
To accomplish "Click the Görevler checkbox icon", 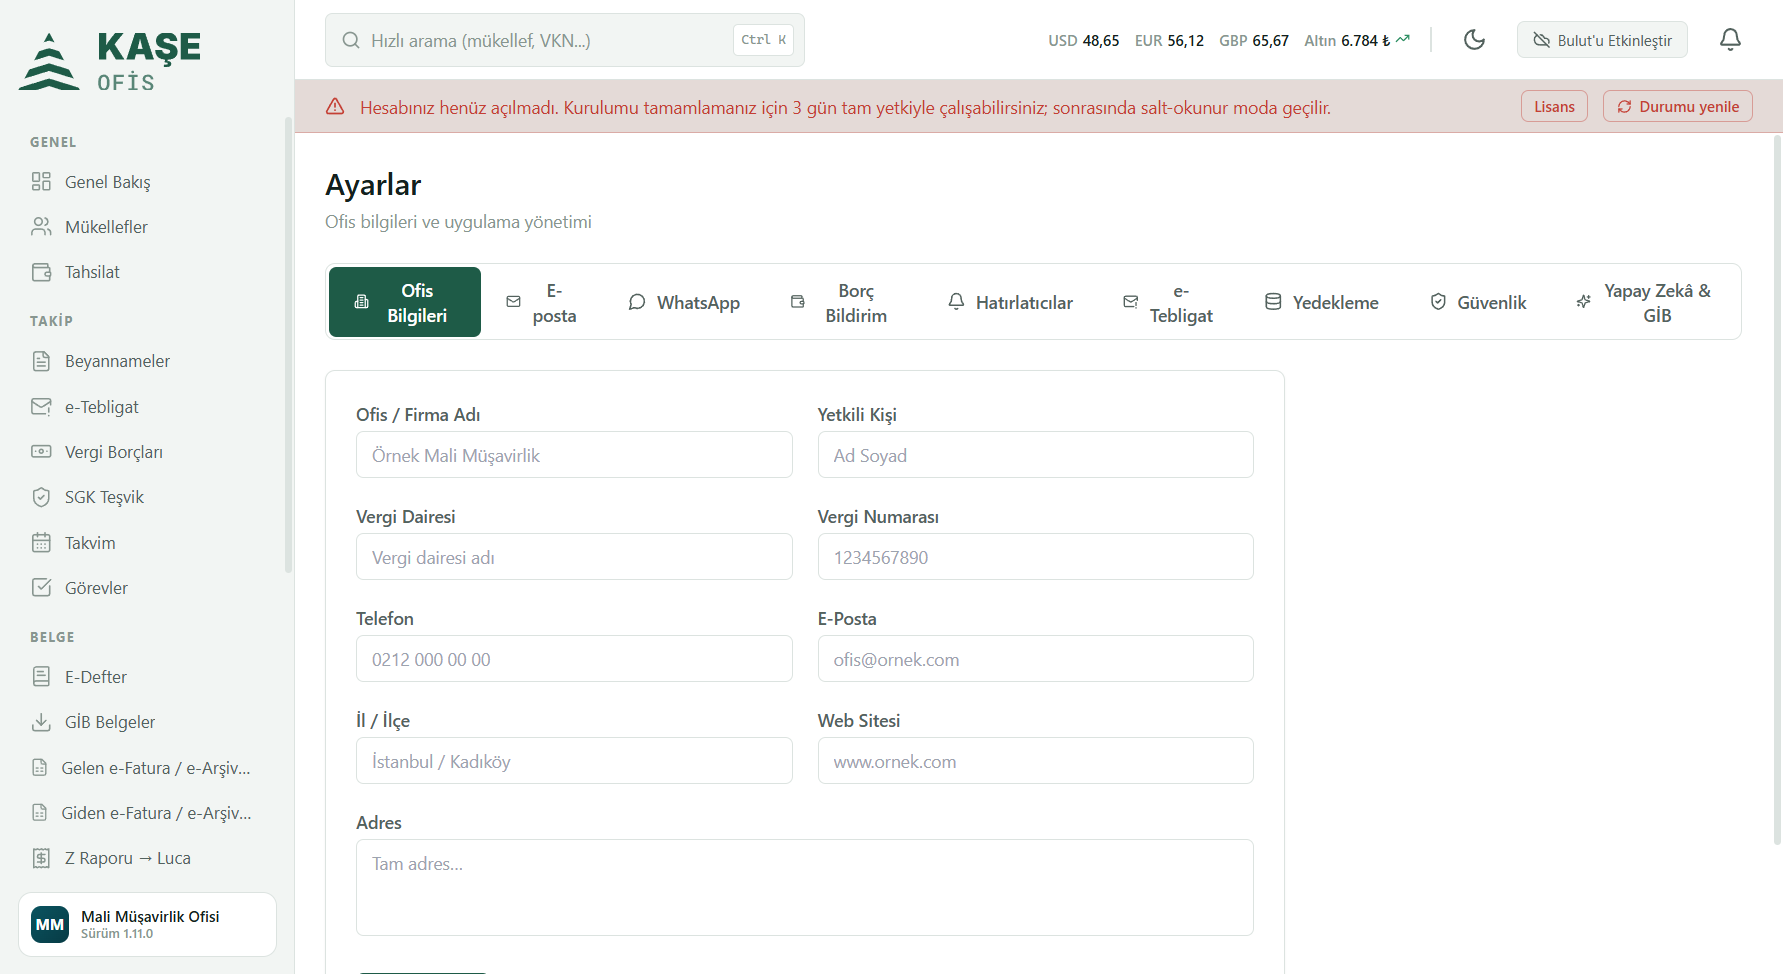I will coord(41,588).
